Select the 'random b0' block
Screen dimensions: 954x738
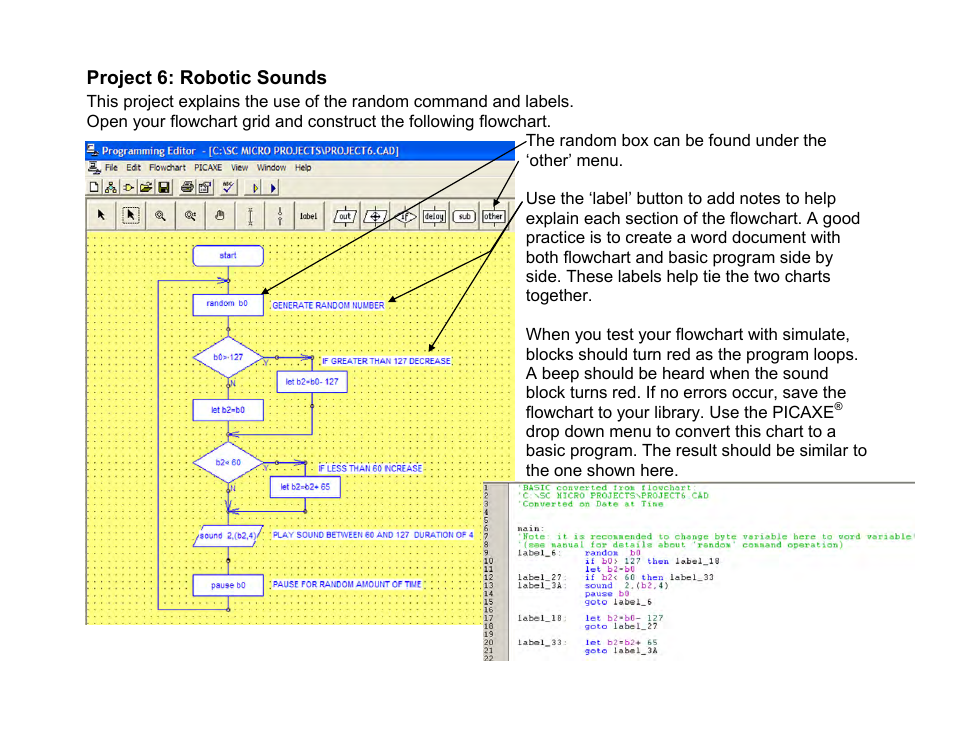point(228,304)
